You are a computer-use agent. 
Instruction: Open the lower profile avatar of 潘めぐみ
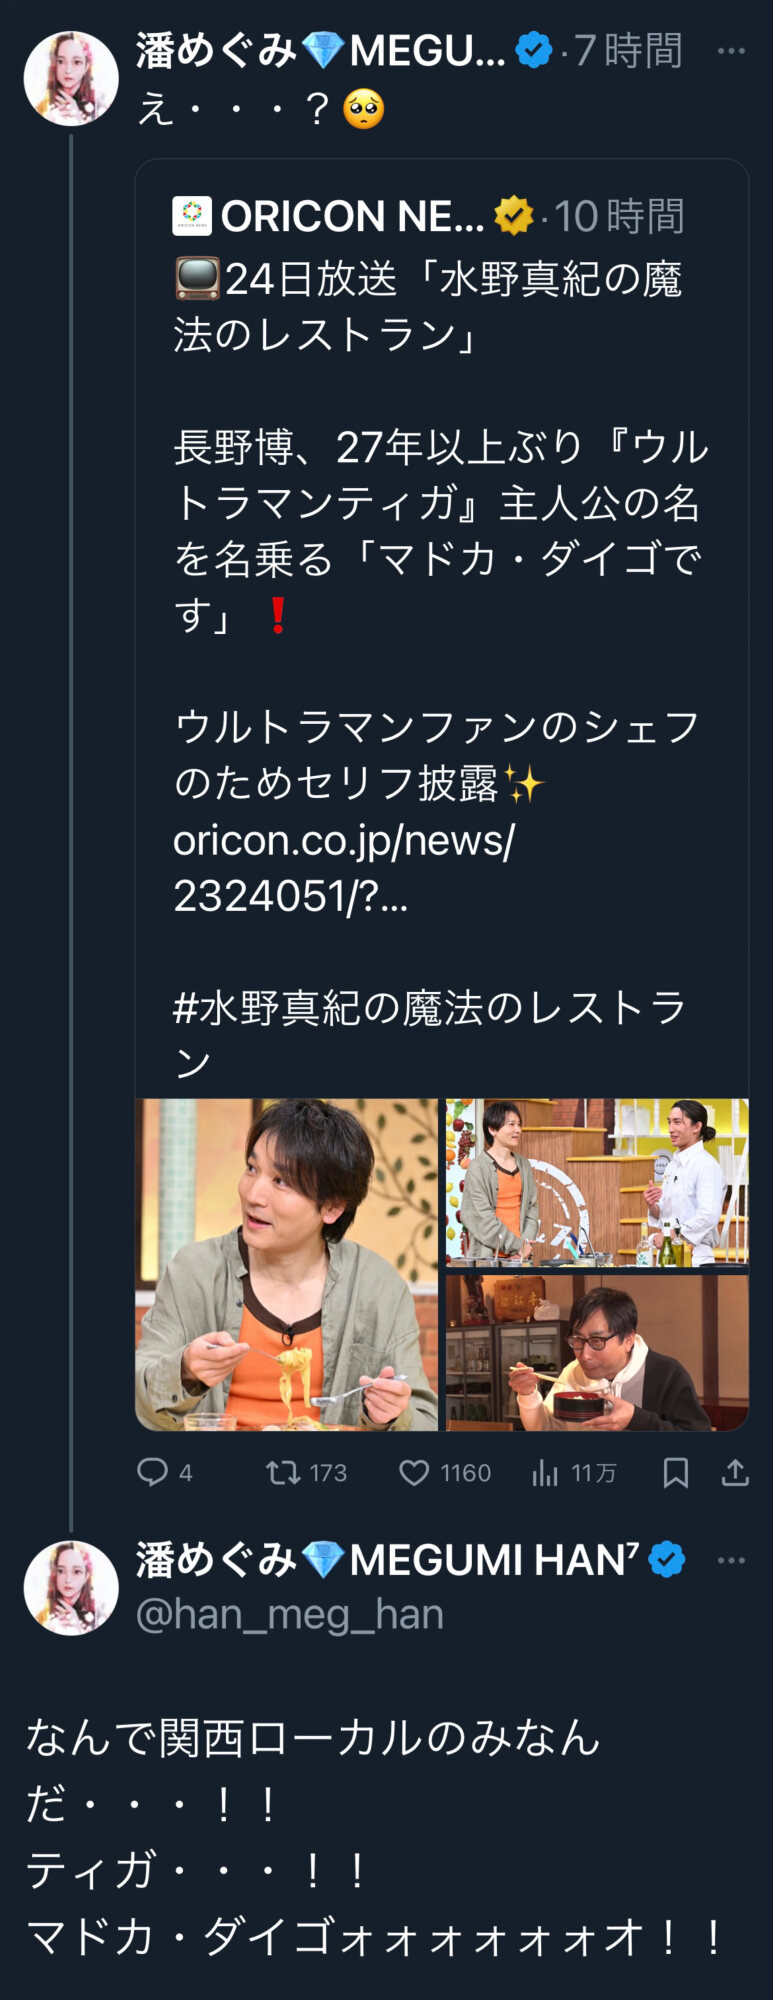(71, 1588)
